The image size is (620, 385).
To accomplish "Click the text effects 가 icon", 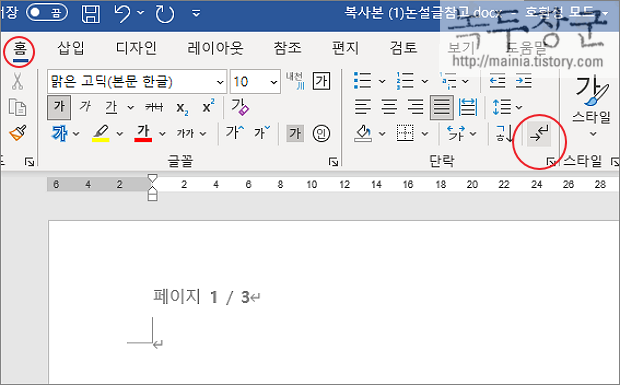I will pyautogui.click(x=60, y=134).
